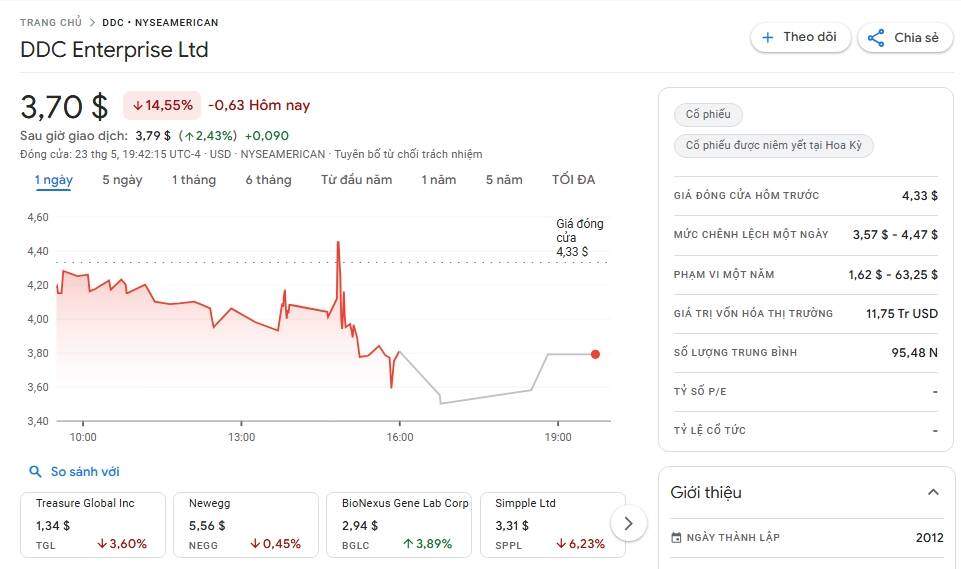The width and height of the screenshot is (961, 569).
Task: Open Tuyên bố từ chối trách nhiệm link
Action: 408,154
